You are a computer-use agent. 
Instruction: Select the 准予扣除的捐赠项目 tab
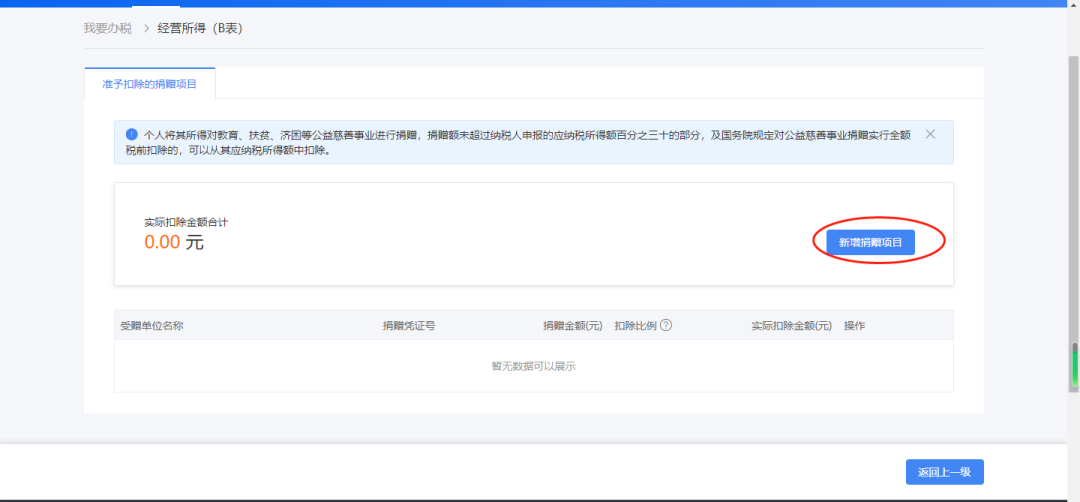(149, 83)
